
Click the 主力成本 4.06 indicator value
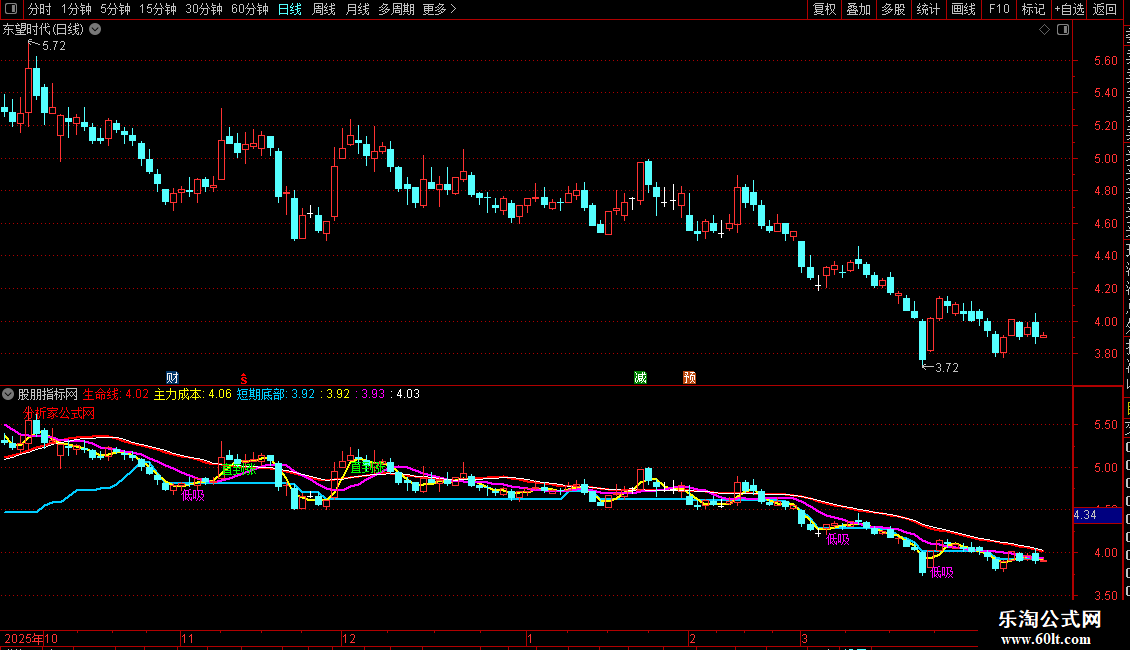point(192,394)
